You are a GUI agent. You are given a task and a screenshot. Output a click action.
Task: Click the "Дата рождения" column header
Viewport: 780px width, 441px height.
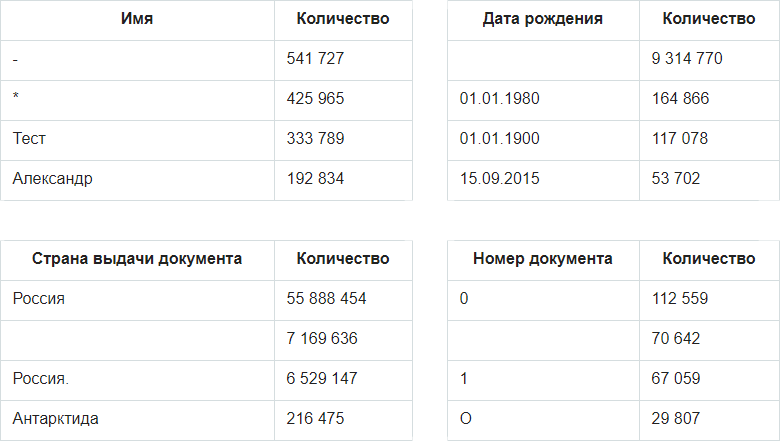point(542,19)
